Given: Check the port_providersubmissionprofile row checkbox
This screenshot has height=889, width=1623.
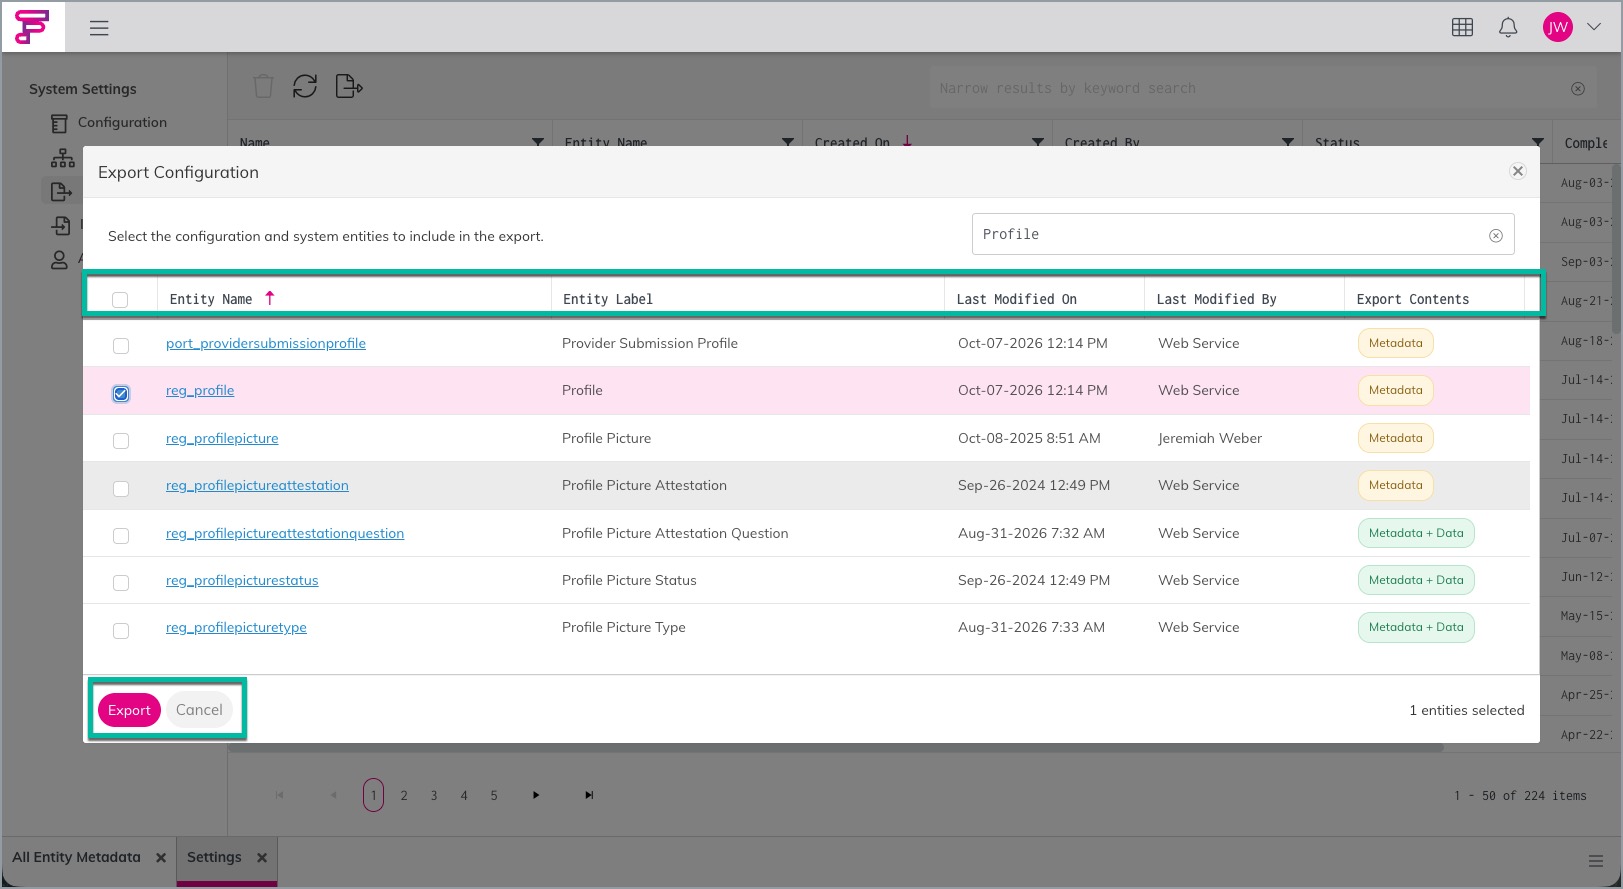Looking at the screenshot, I should [x=121, y=346].
